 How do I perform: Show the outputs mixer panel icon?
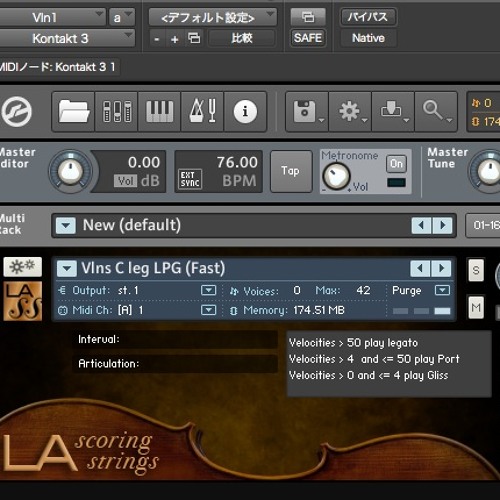[116, 112]
